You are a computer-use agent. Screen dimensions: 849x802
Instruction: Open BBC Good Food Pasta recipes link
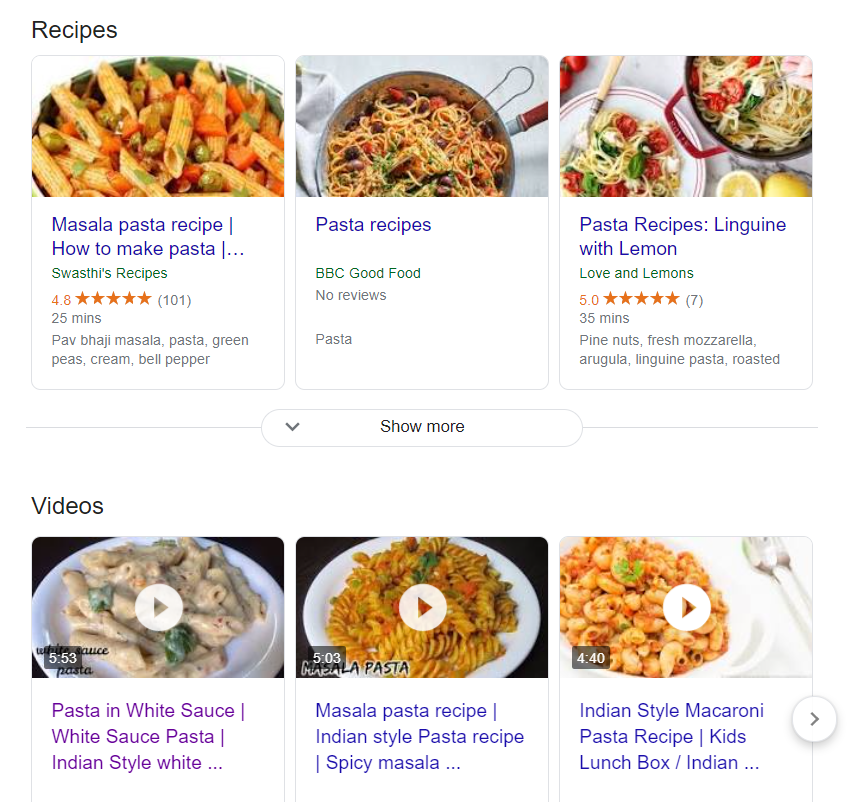(x=373, y=225)
